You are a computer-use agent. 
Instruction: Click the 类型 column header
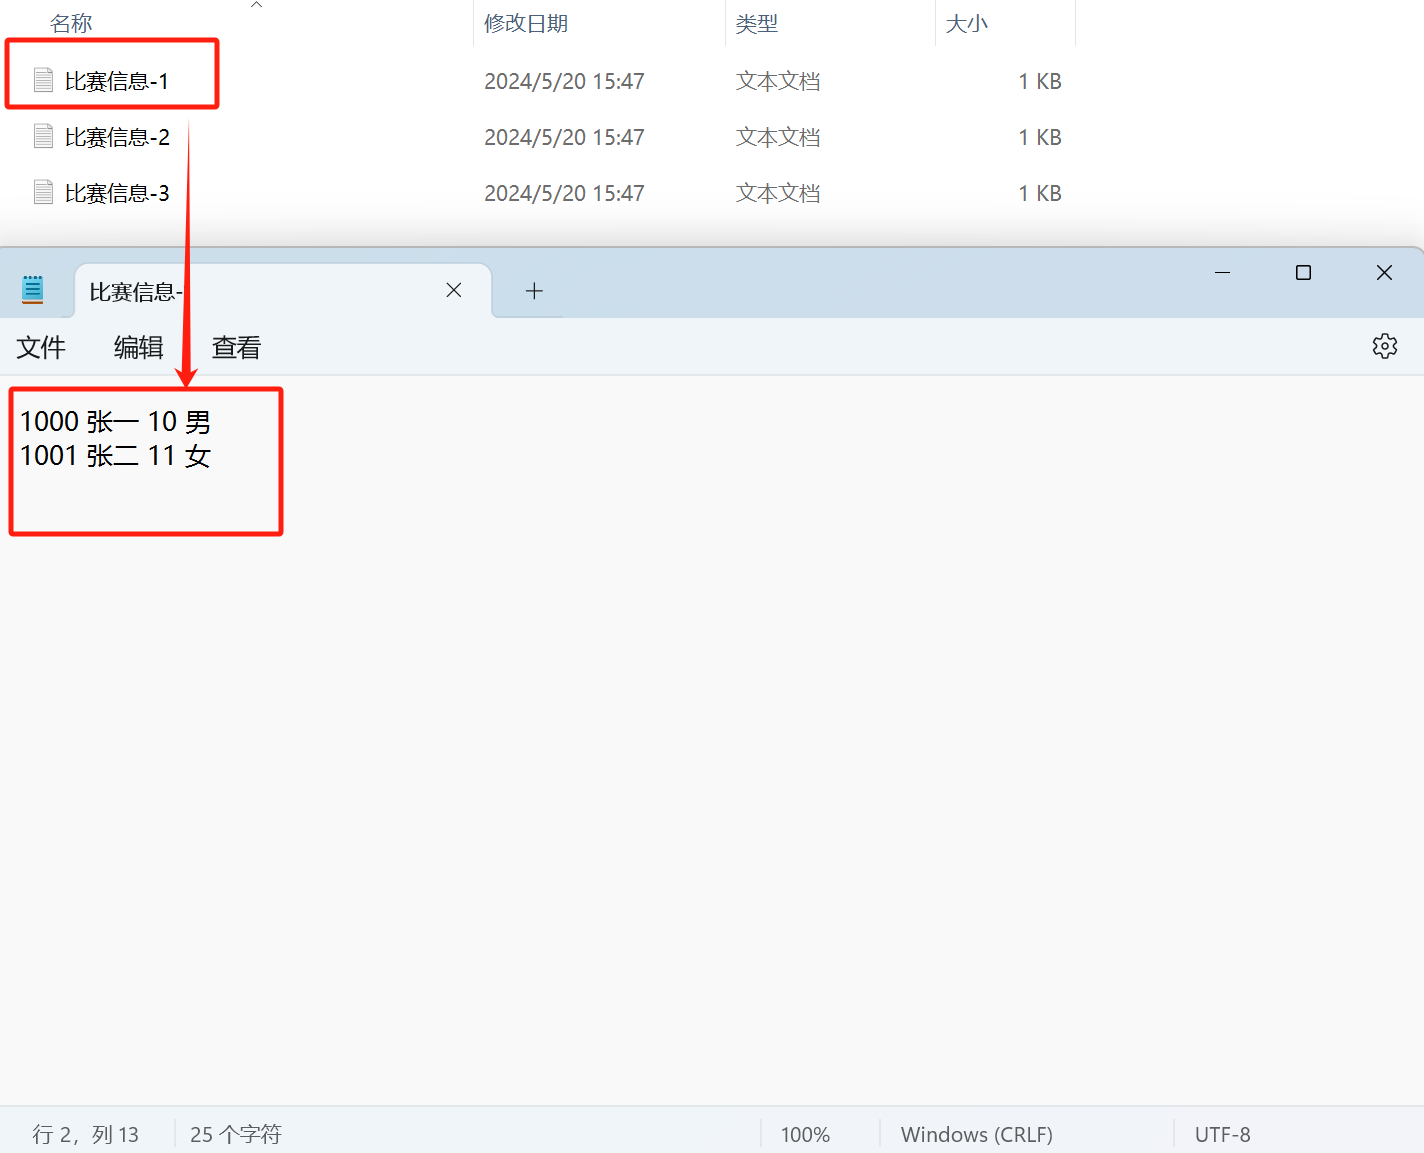pos(757,22)
